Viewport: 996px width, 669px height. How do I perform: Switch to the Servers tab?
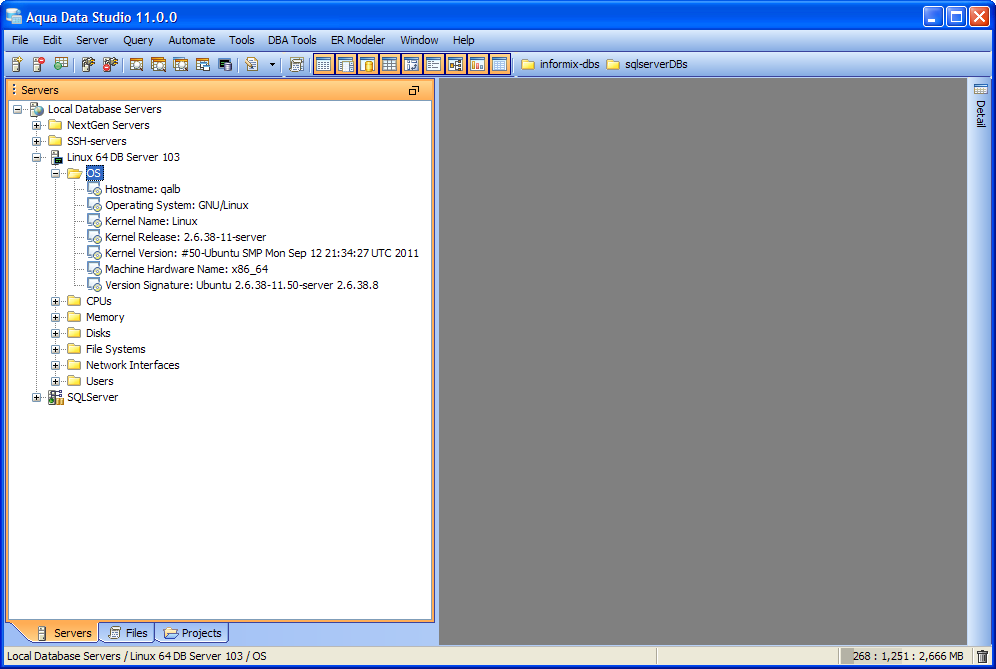click(64, 633)
